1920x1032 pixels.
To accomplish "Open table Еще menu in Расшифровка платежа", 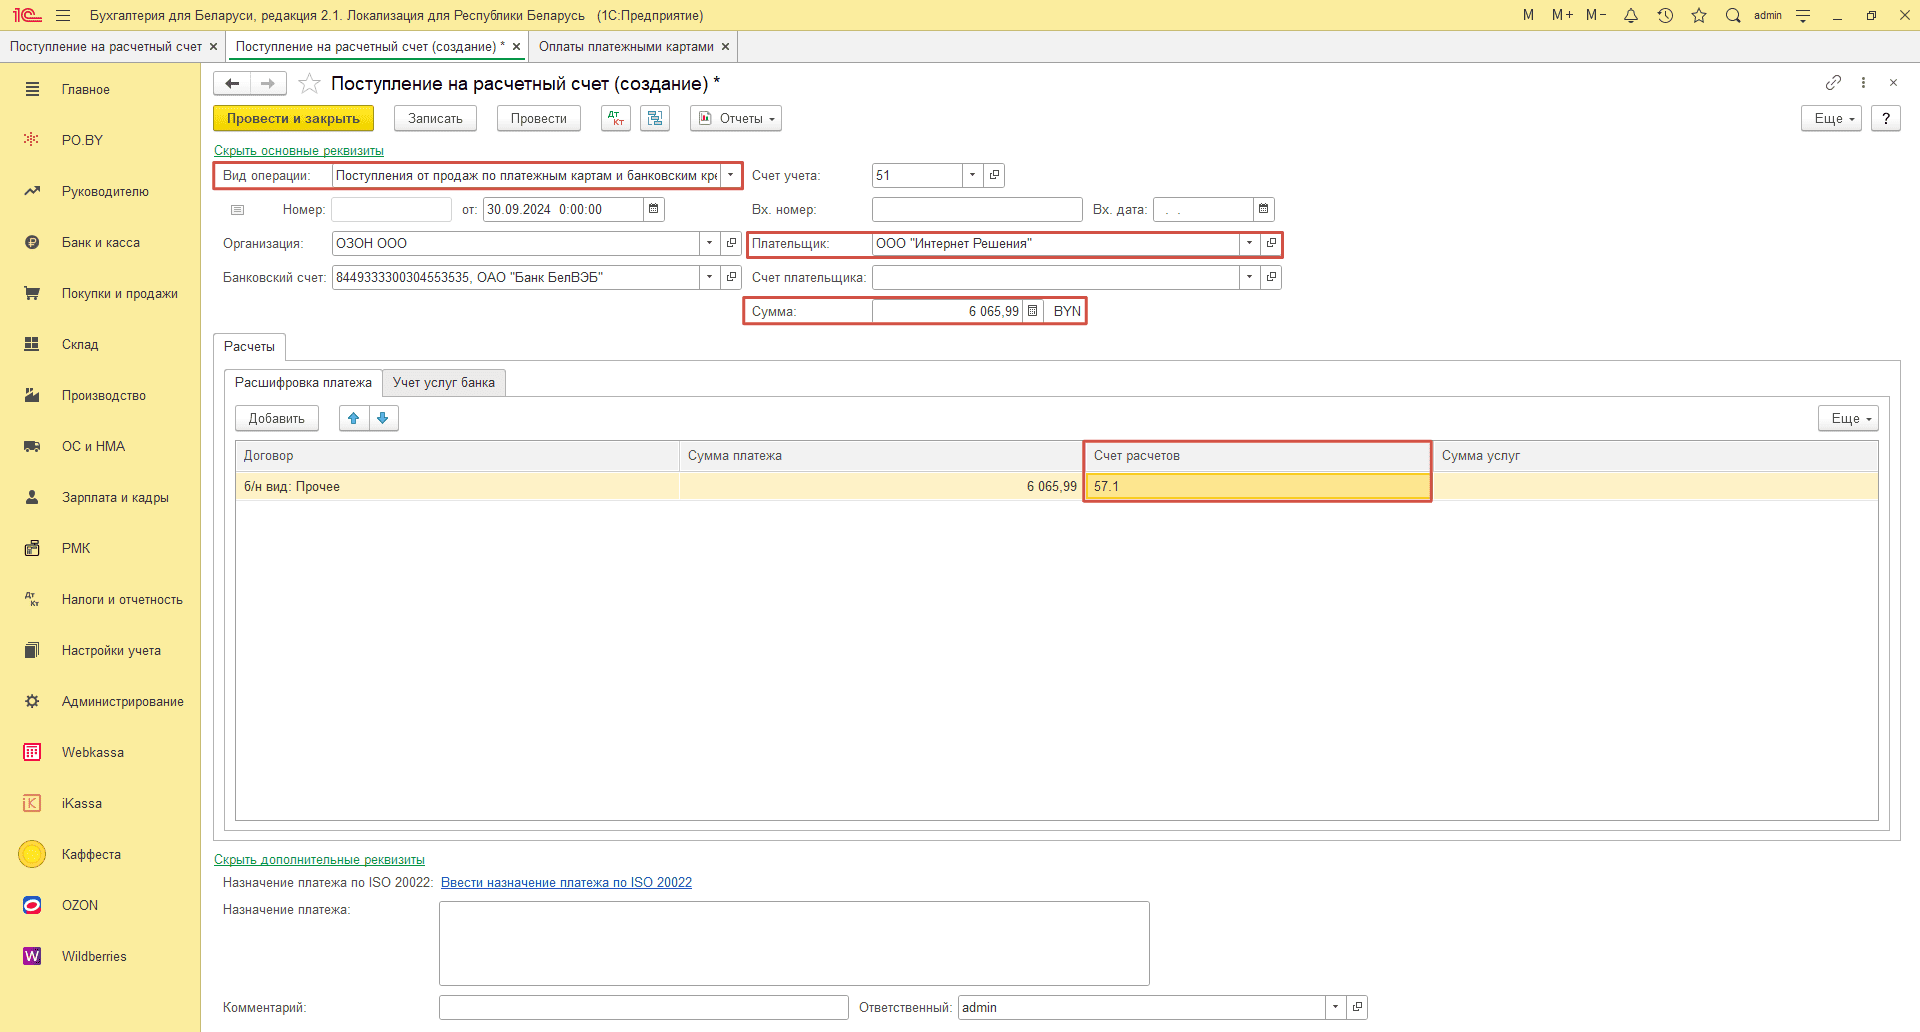I will point(1848,418).
